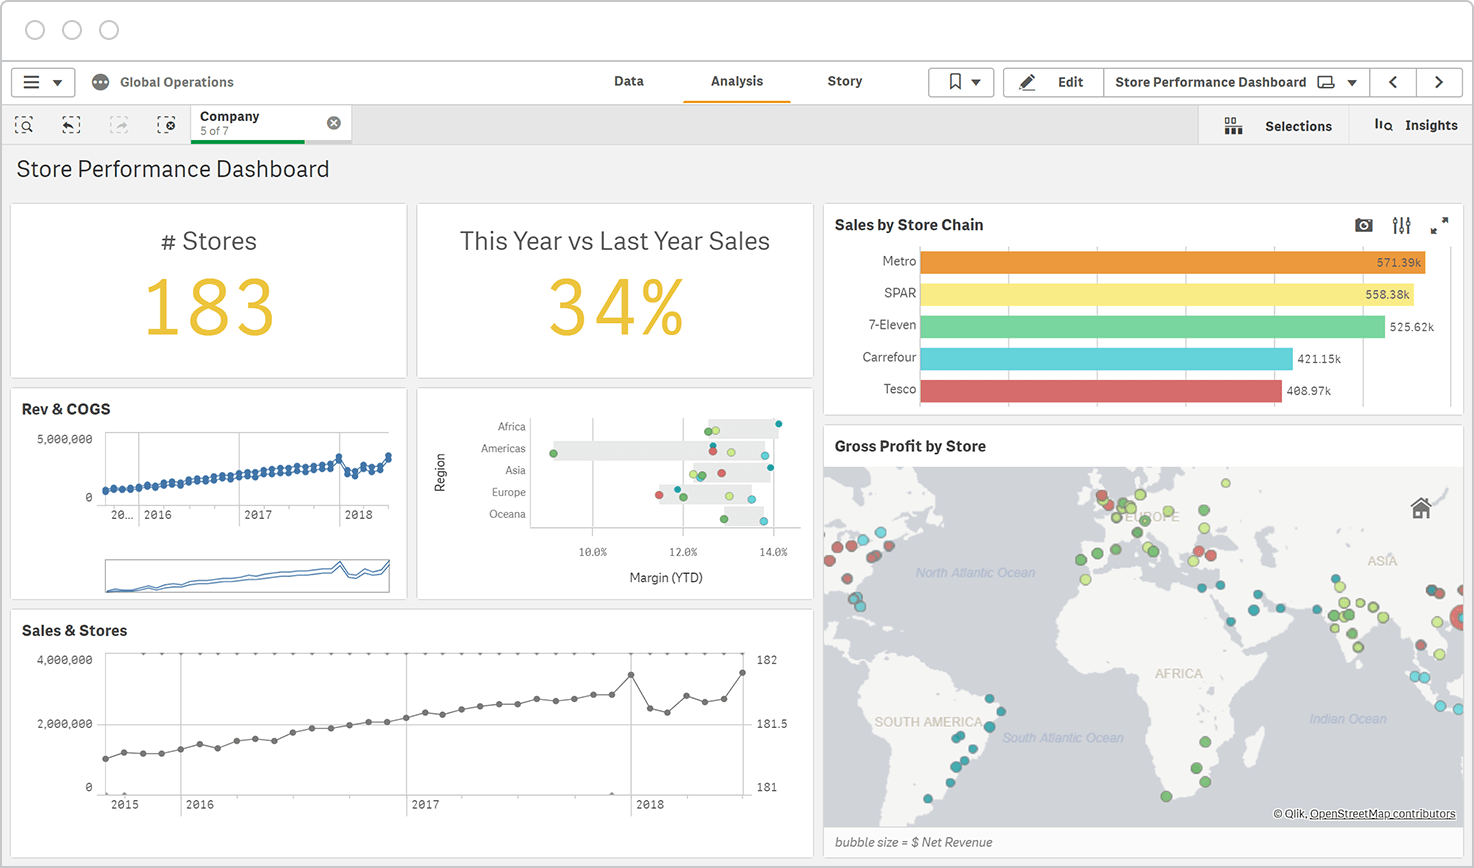Image resolution: width=1474 pixels, height=868 pixels.
Task: Open the exploration menu on Sales by Store Chain
Action: pyautogui.click(x=1401, y=226)
